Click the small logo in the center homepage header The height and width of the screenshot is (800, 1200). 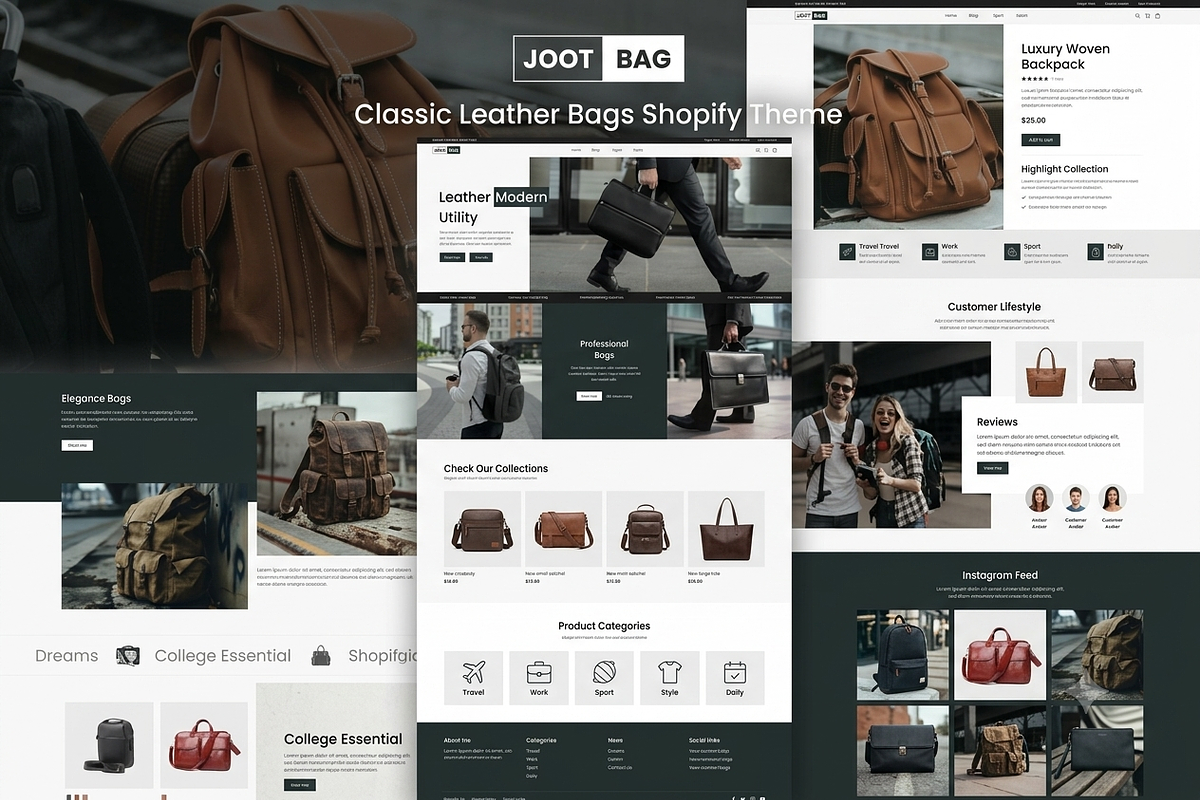tap(446, 150)
